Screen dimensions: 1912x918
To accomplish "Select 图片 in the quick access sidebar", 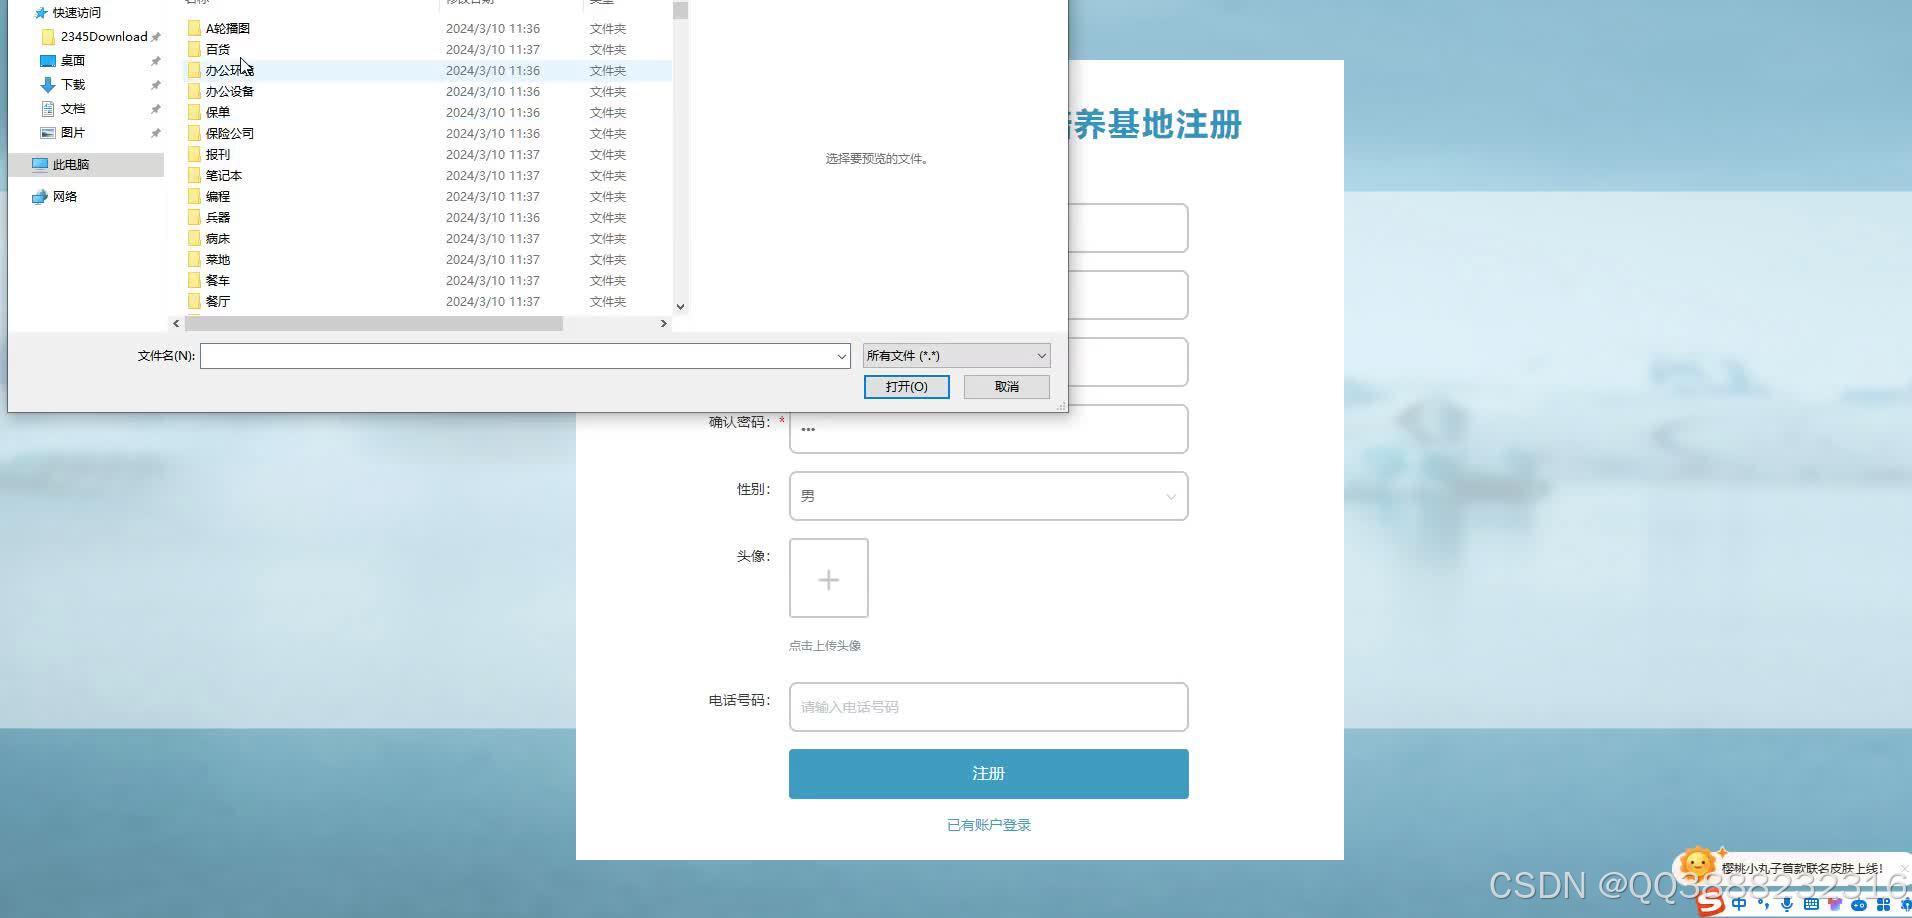I will 71,132.
